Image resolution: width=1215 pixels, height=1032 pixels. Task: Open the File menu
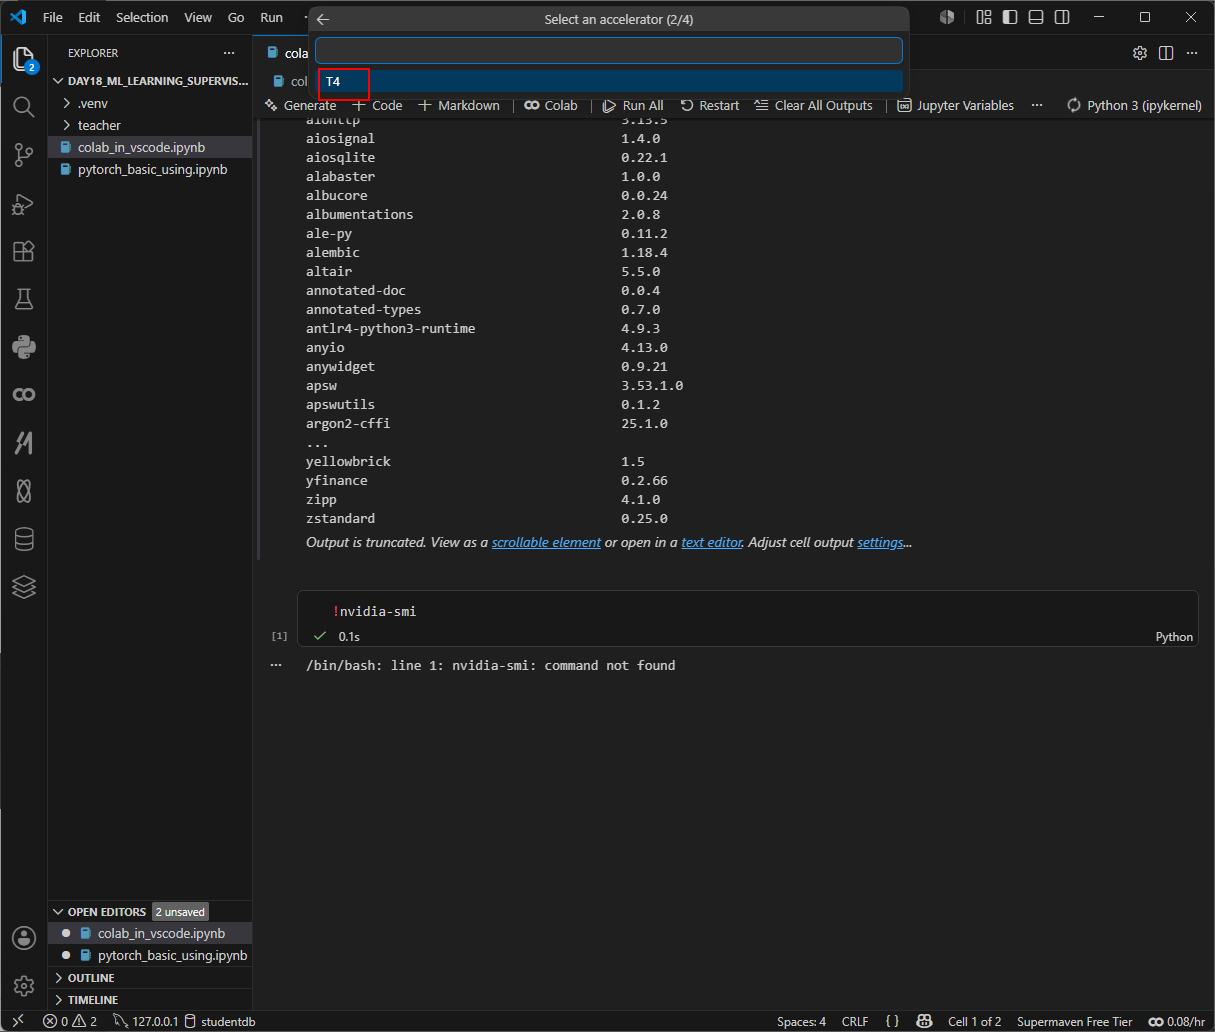[53, 17]
